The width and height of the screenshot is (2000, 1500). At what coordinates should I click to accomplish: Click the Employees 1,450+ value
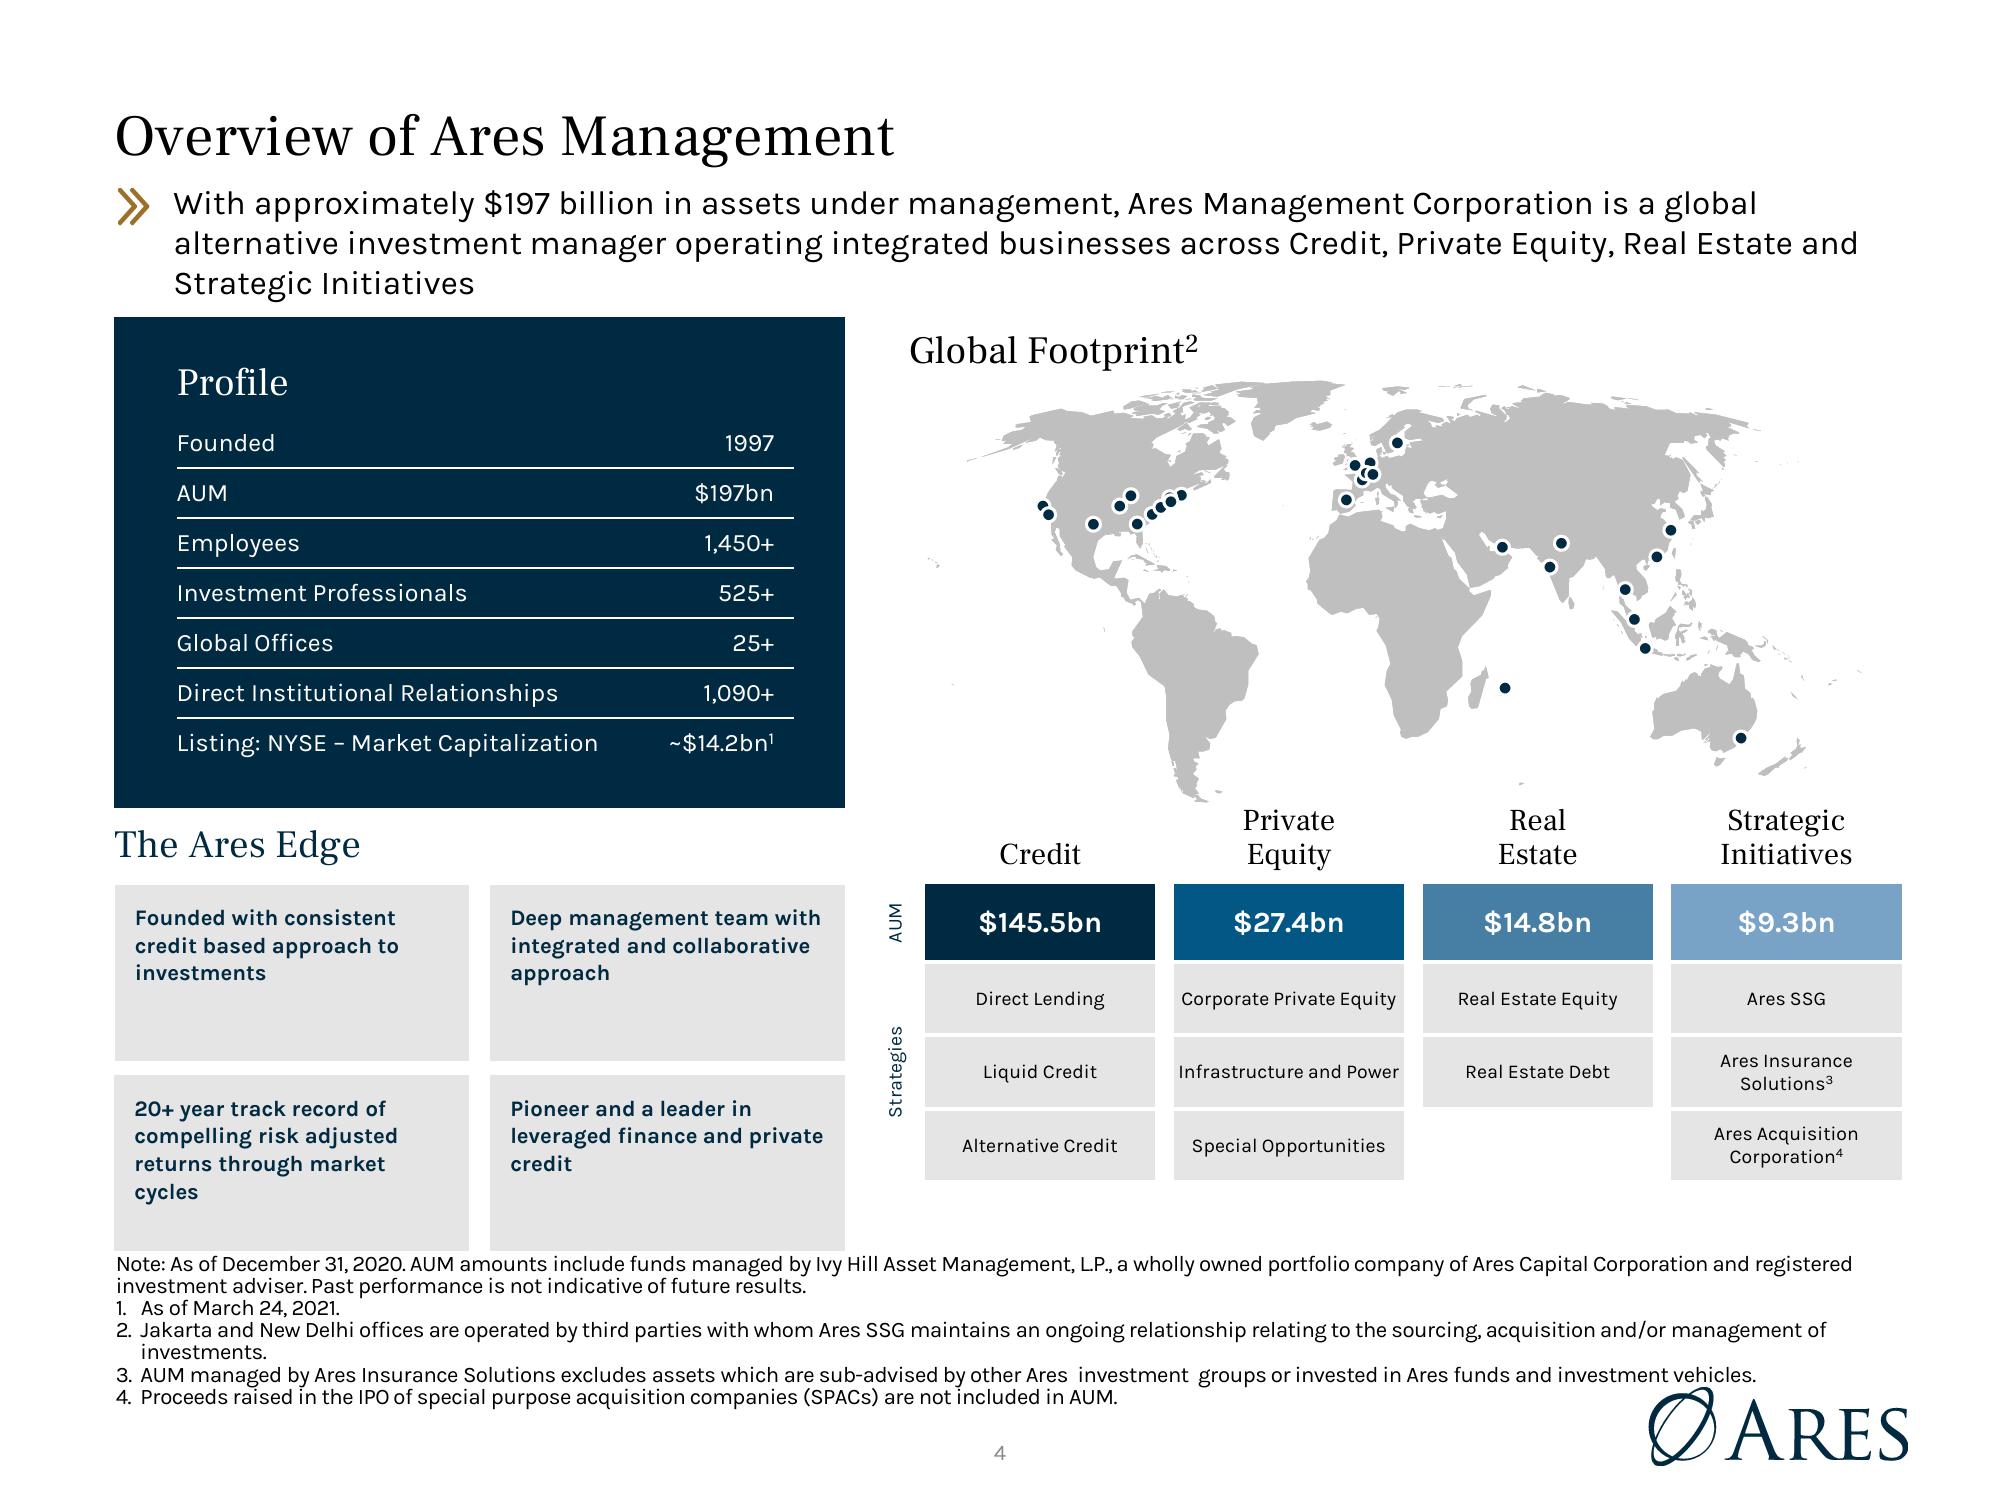(x=739, y=543)
